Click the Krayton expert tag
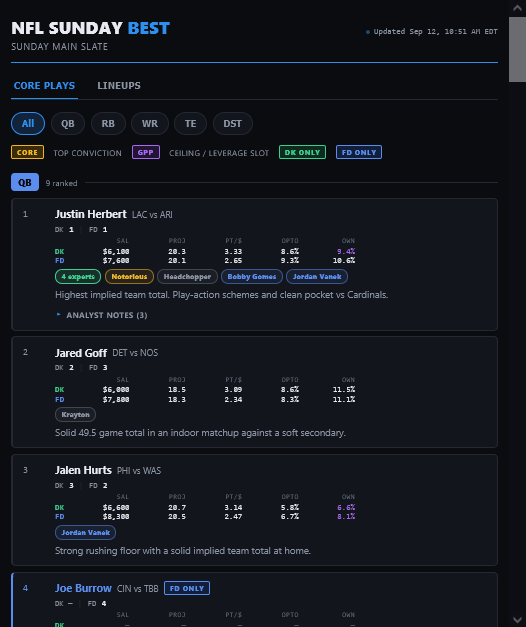526x627 pixels. coord(75,414)
